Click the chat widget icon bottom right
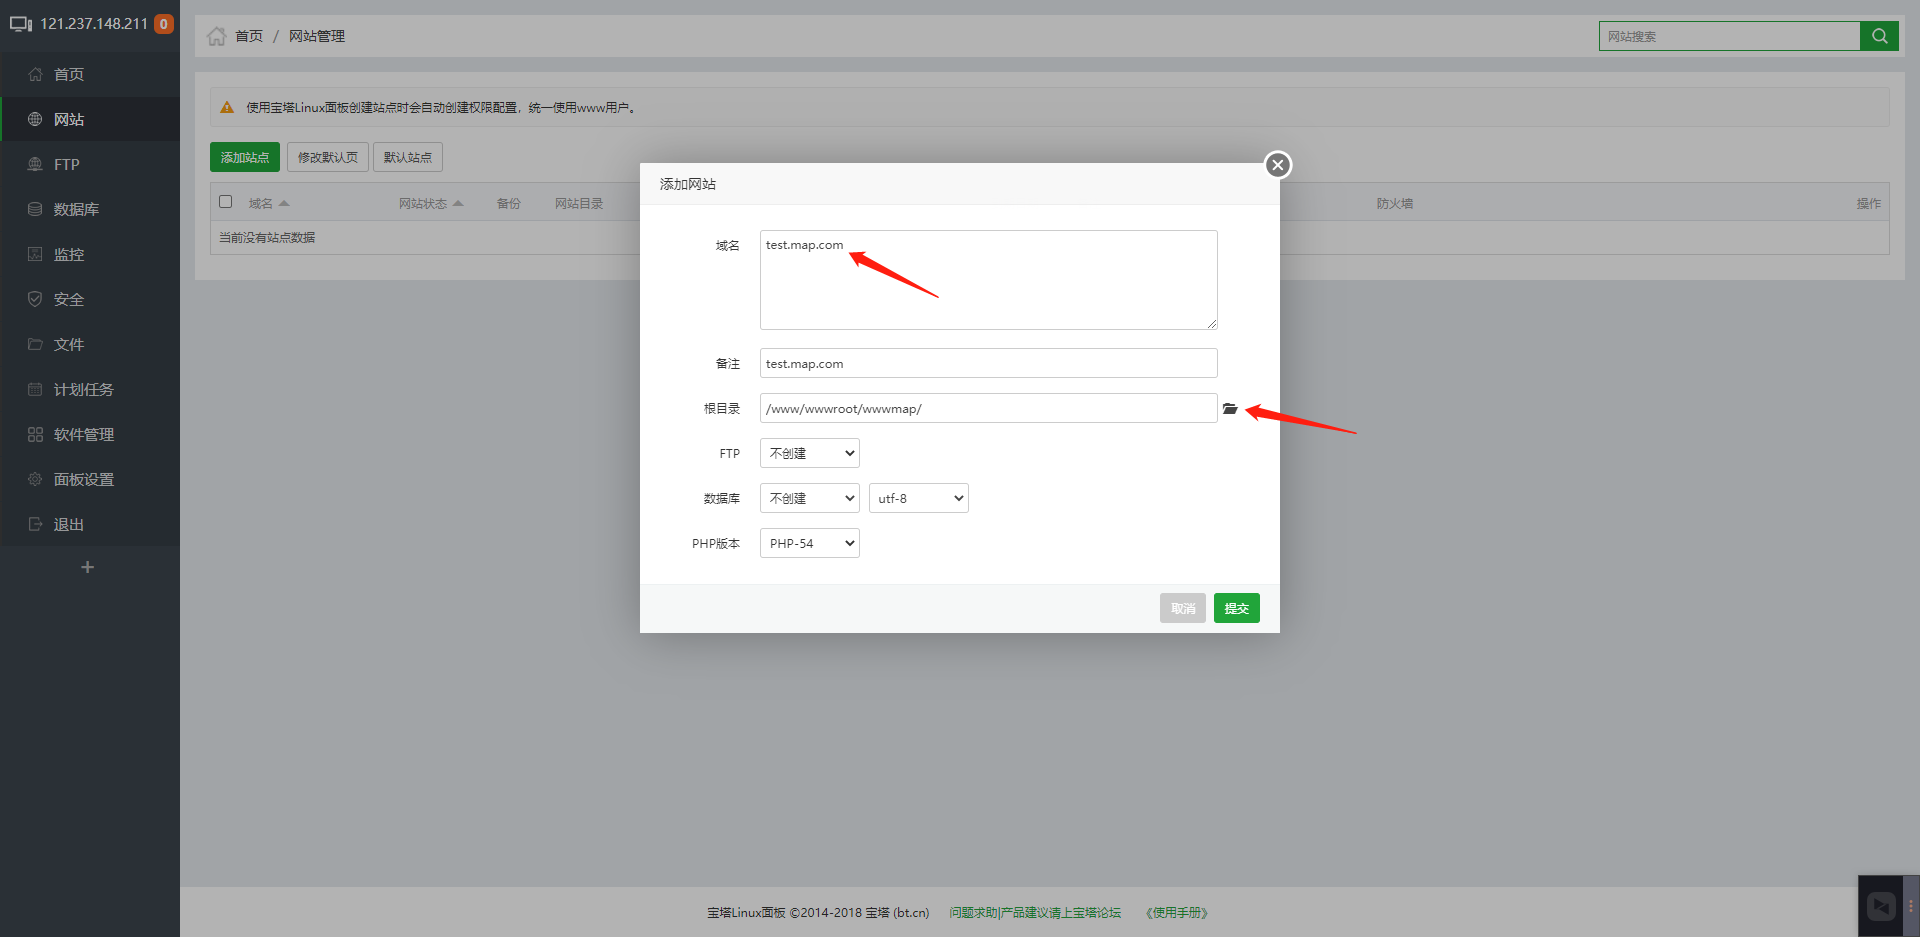 click(x=1881, y=906)
